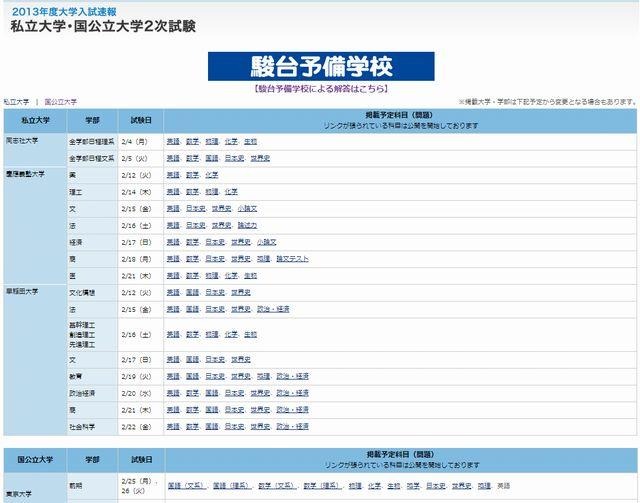Open 英語 for 早稲田大学 社会科学 2/22

(173, 426)
